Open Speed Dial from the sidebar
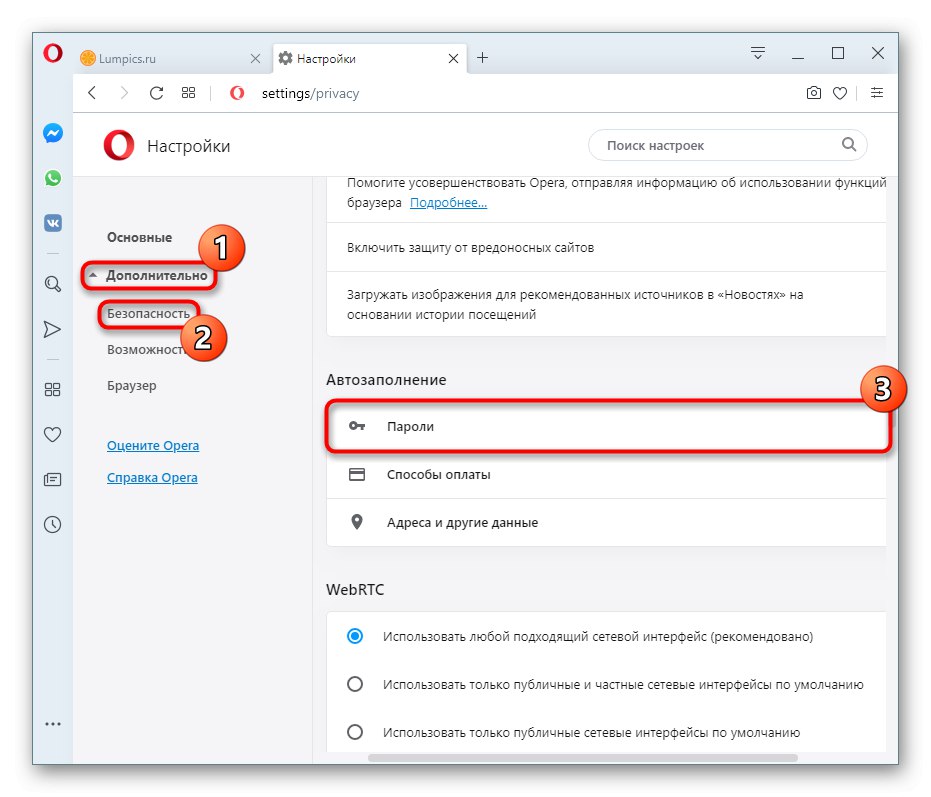 click(x=52, y=390)
